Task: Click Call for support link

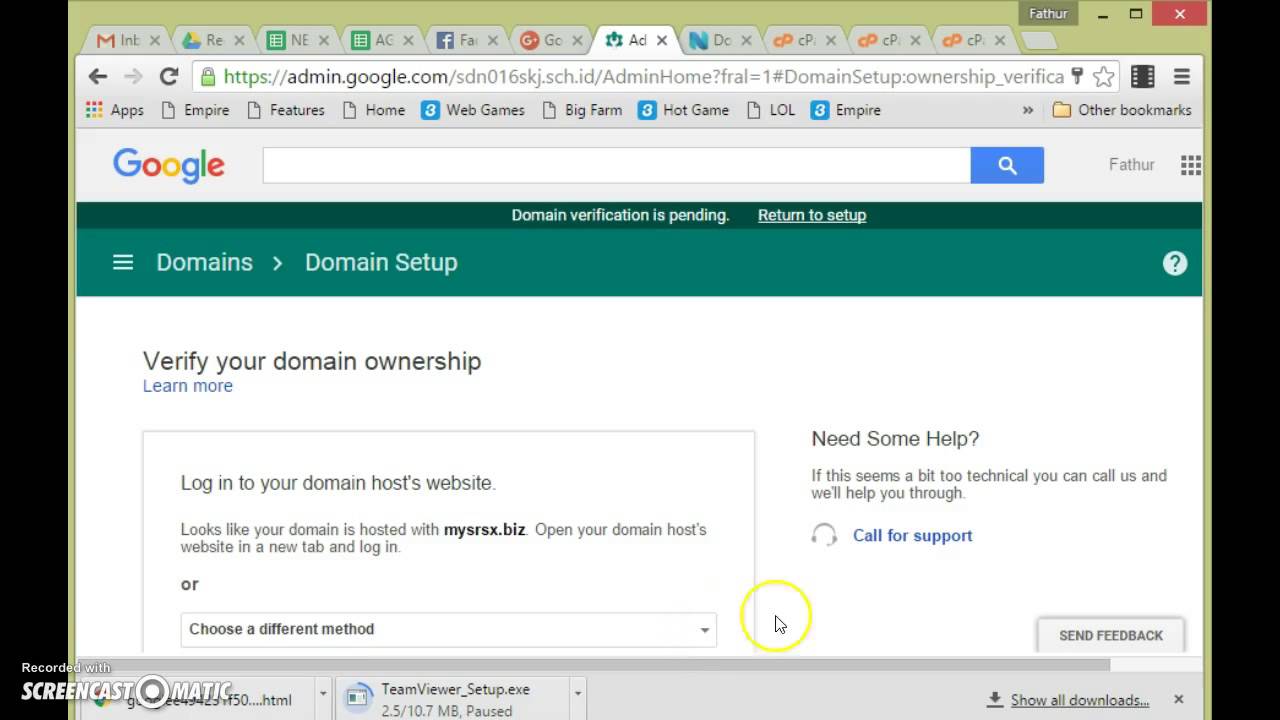Action: (x=913, y=536)
